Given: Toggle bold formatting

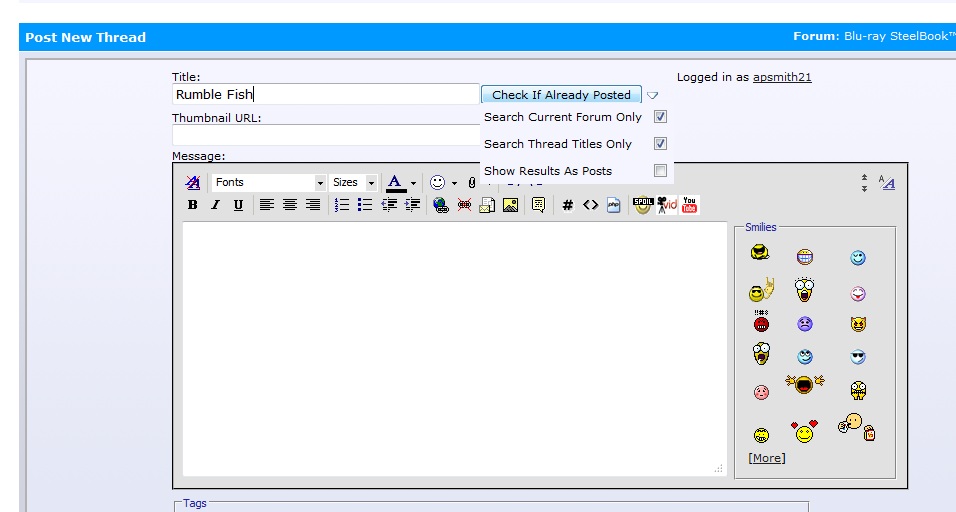Looking at the screenshot, I should coord(193,205).
